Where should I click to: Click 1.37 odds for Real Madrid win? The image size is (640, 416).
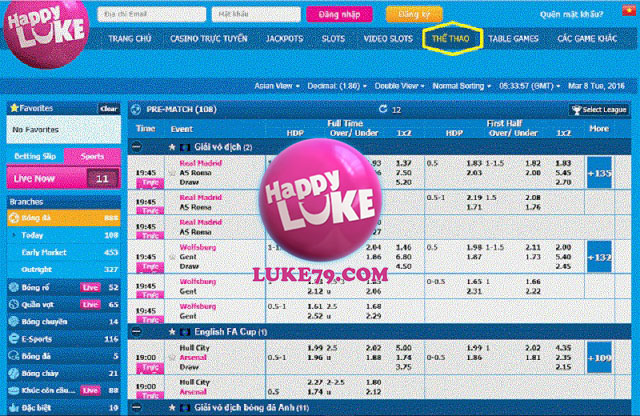tap(403, 163)
